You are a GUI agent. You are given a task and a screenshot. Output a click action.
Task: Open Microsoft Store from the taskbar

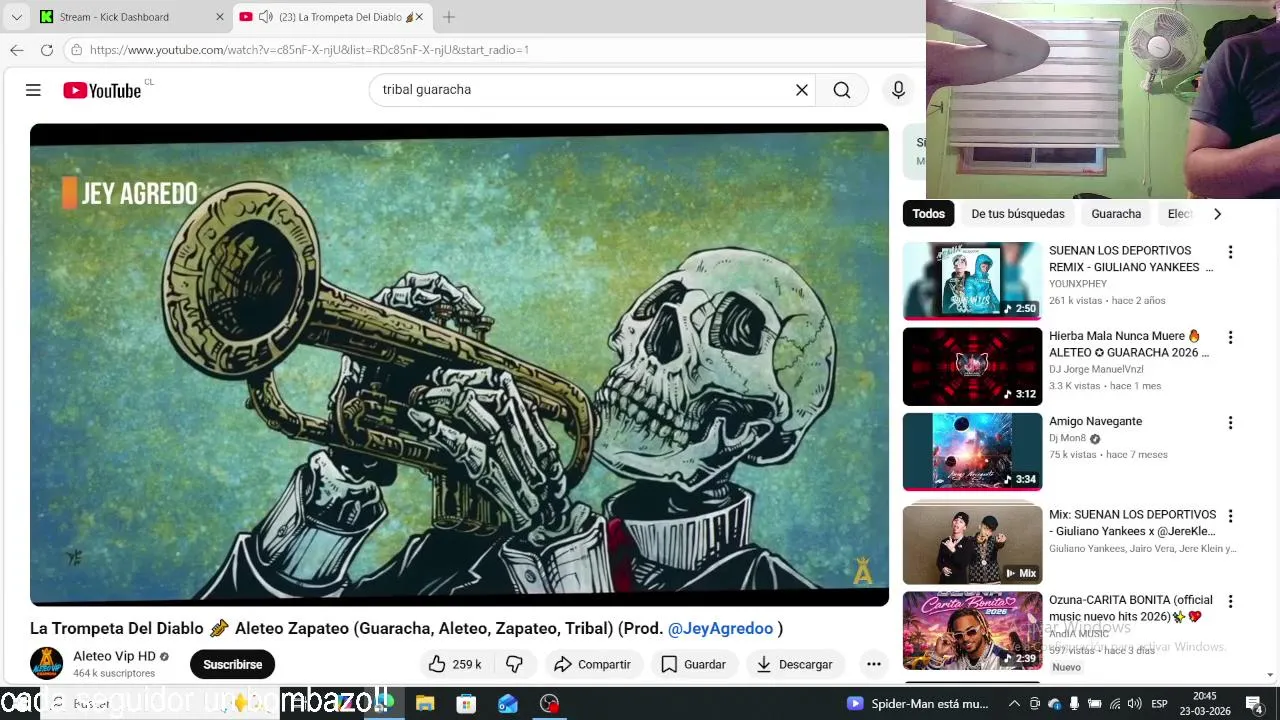(466, 704)
